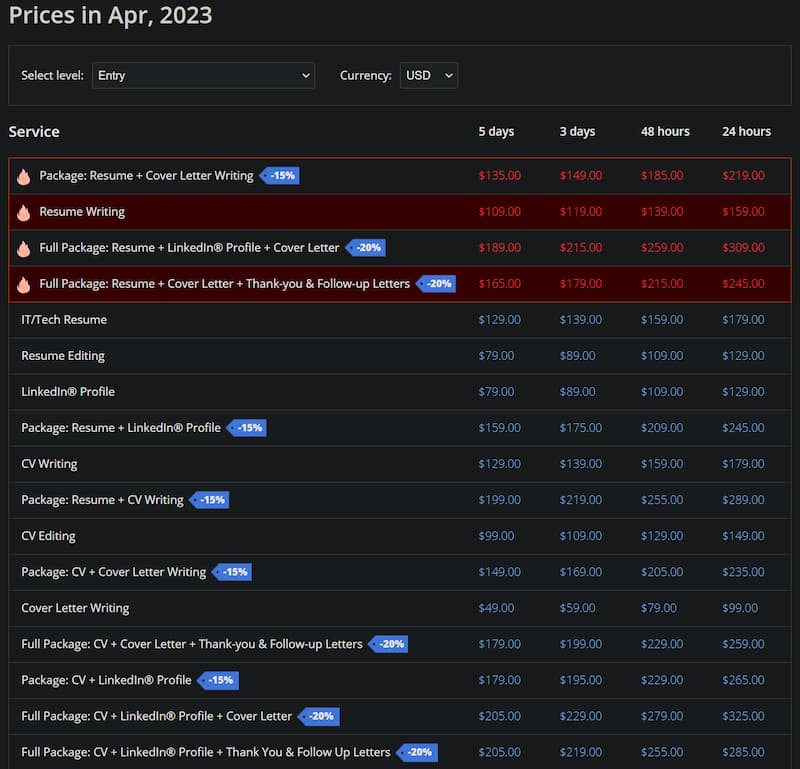The height and width of the screenshot is (769, 800).
Task: Click Package: CV + LinkedIn® Profile name
Action: 107,680
